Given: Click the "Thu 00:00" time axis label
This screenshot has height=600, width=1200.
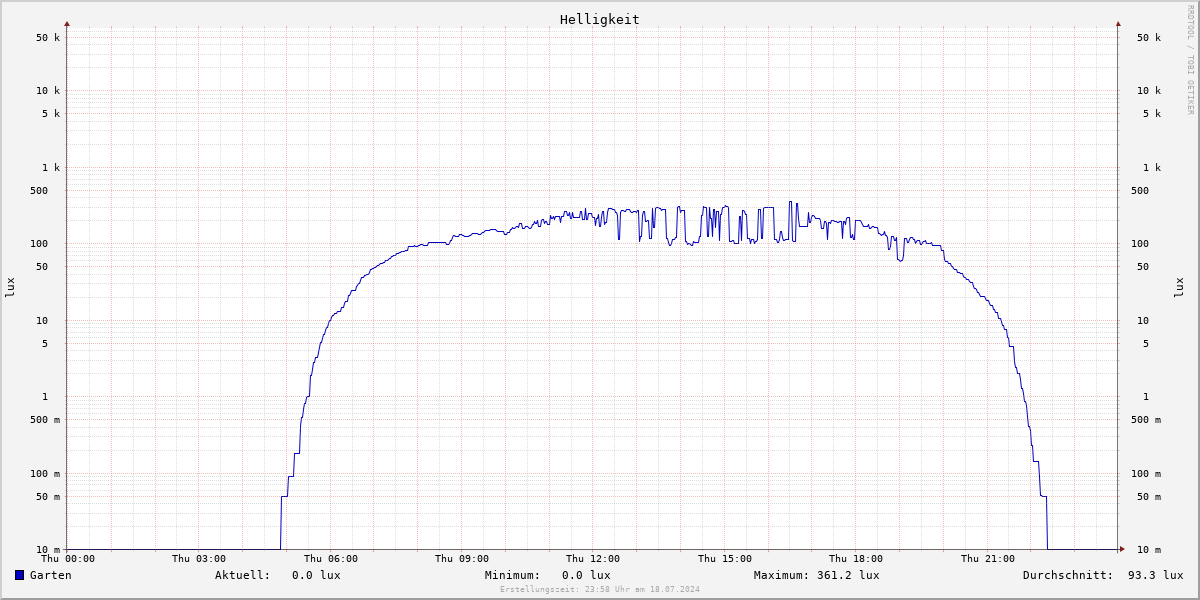Looking at the screenshot, I should tap(68, 559).
